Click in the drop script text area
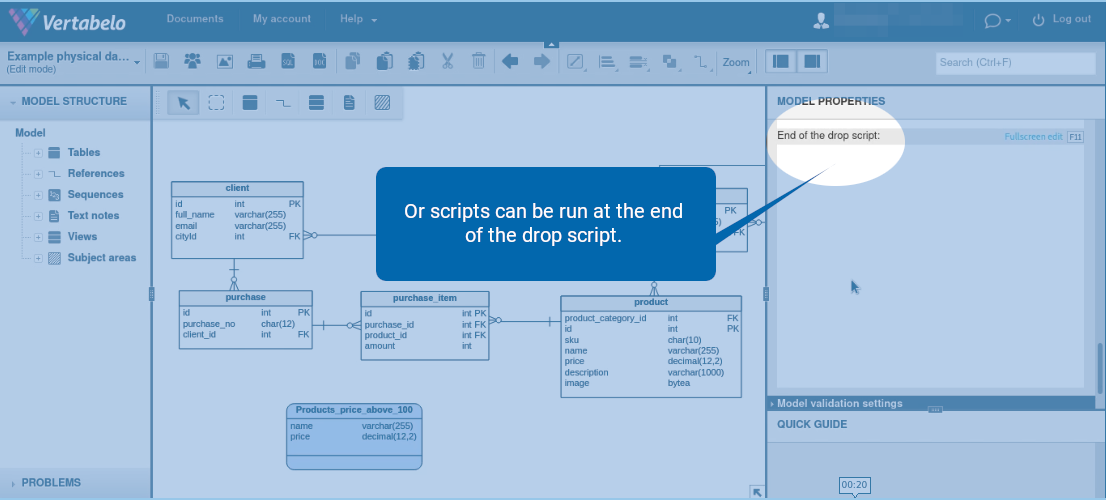This screenshot has height=500, width=1106. pyautogui.click(x=930, y=266)
